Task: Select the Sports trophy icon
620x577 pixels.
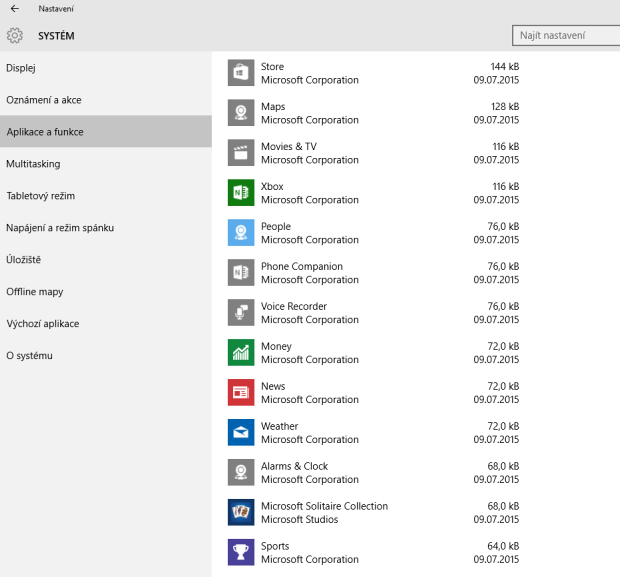Action: (x=241, y=552)
